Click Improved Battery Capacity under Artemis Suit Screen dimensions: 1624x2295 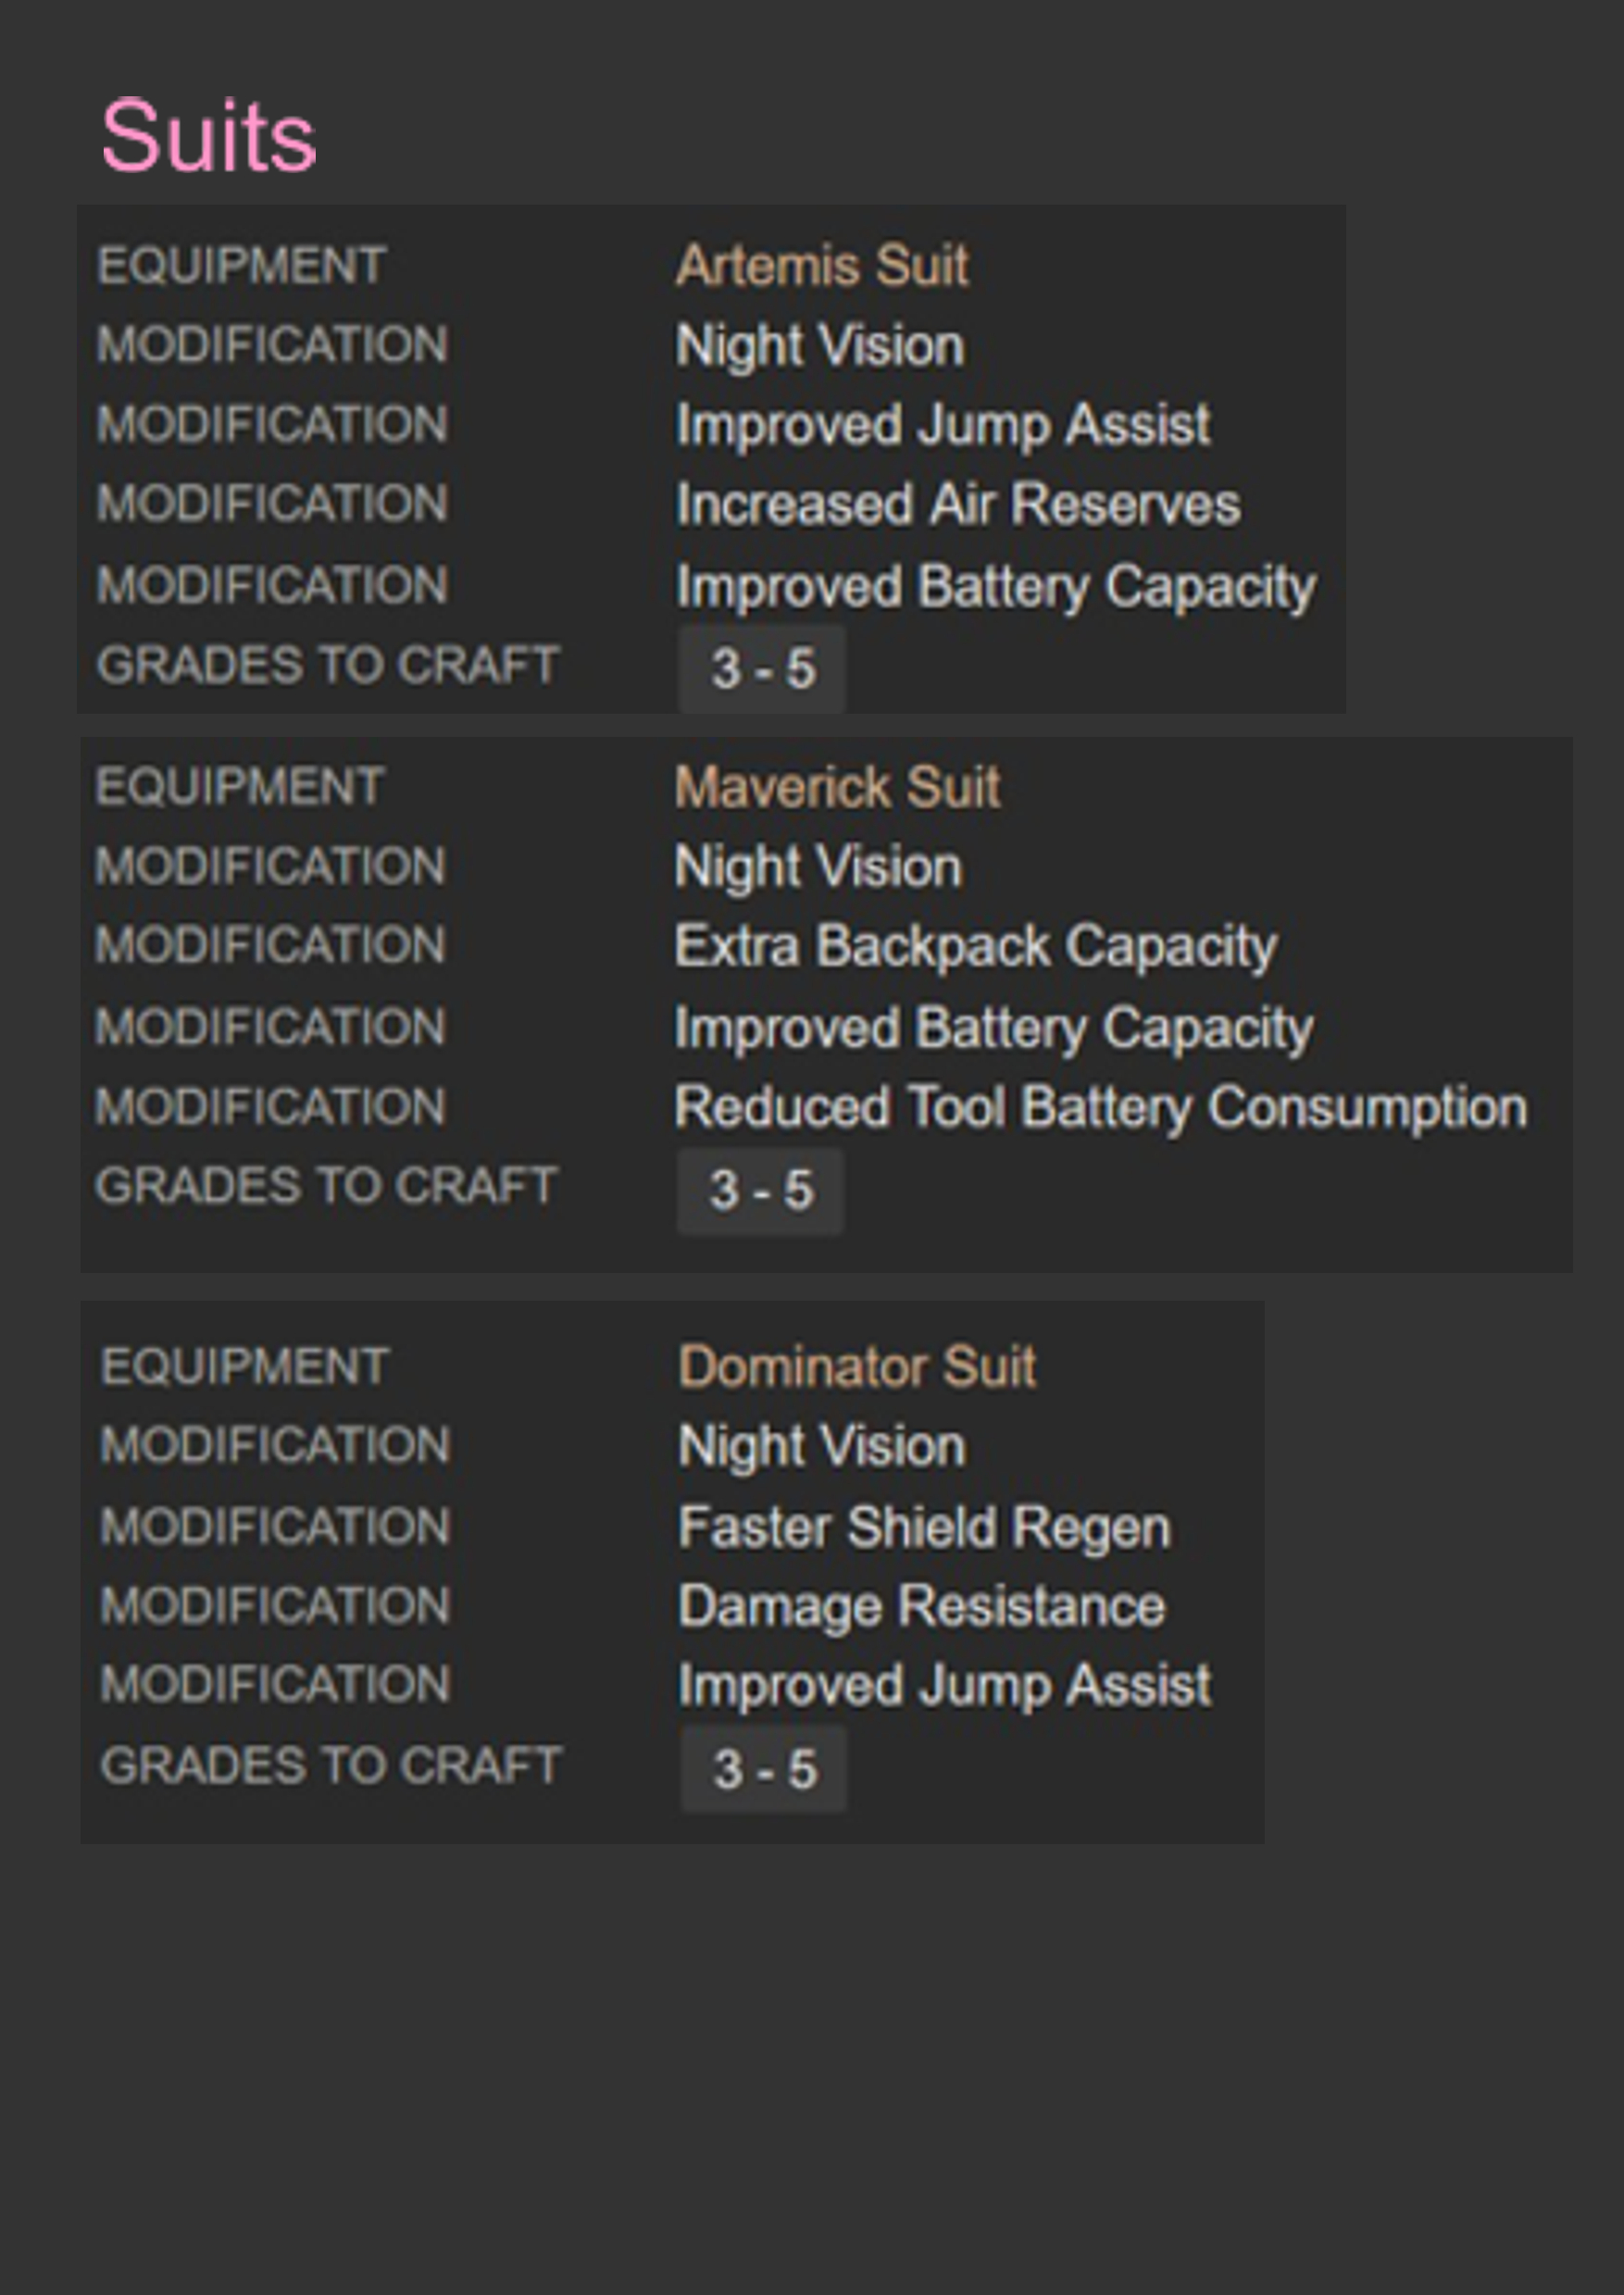coord(996,587)
